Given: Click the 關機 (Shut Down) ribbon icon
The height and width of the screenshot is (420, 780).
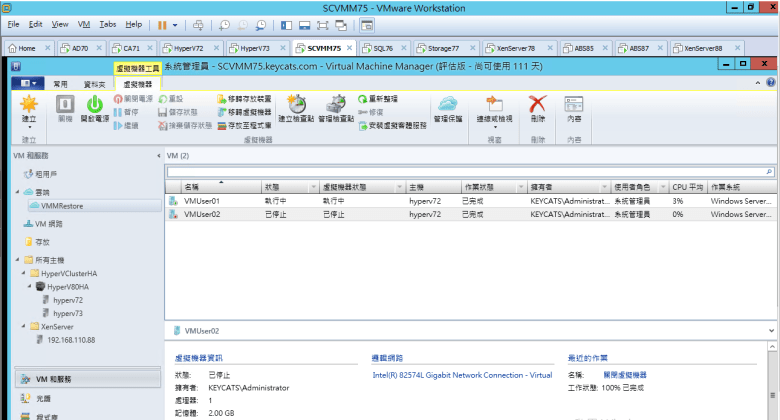Looking at the screenshot, I should pyautogui.click(x=65, y=106).
